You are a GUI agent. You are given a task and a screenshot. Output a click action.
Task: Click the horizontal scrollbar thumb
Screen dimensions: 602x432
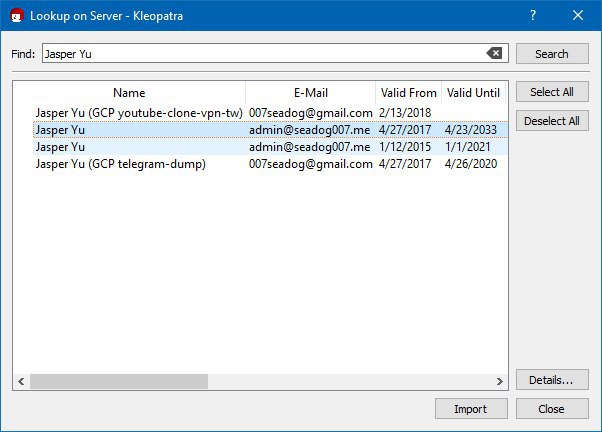[x=119, y=381]
